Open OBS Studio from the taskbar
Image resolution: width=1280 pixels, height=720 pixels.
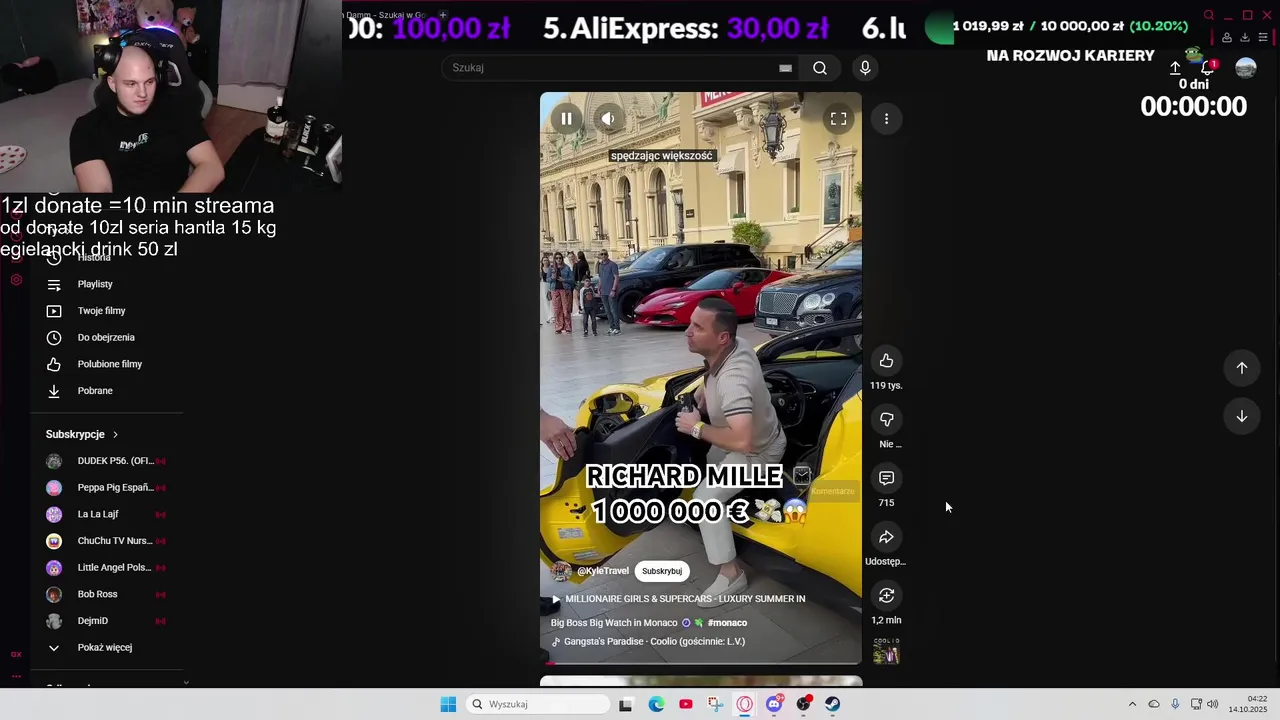click(803, 704)
